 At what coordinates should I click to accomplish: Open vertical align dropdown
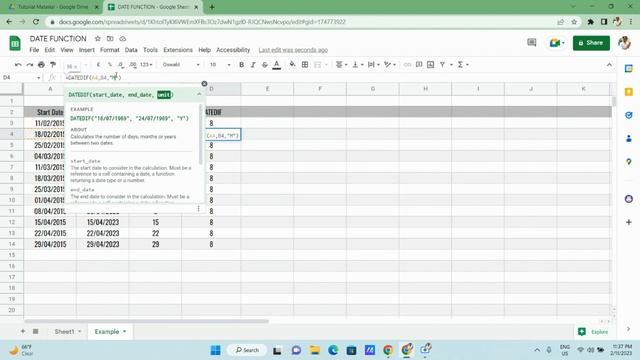[x=358, y=64]
